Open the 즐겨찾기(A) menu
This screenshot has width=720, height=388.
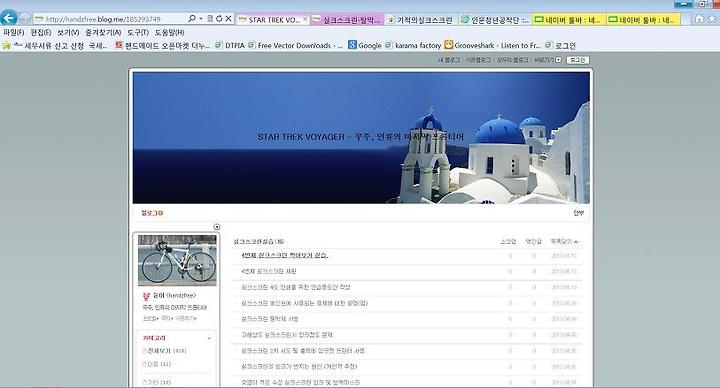pos(103,33)
